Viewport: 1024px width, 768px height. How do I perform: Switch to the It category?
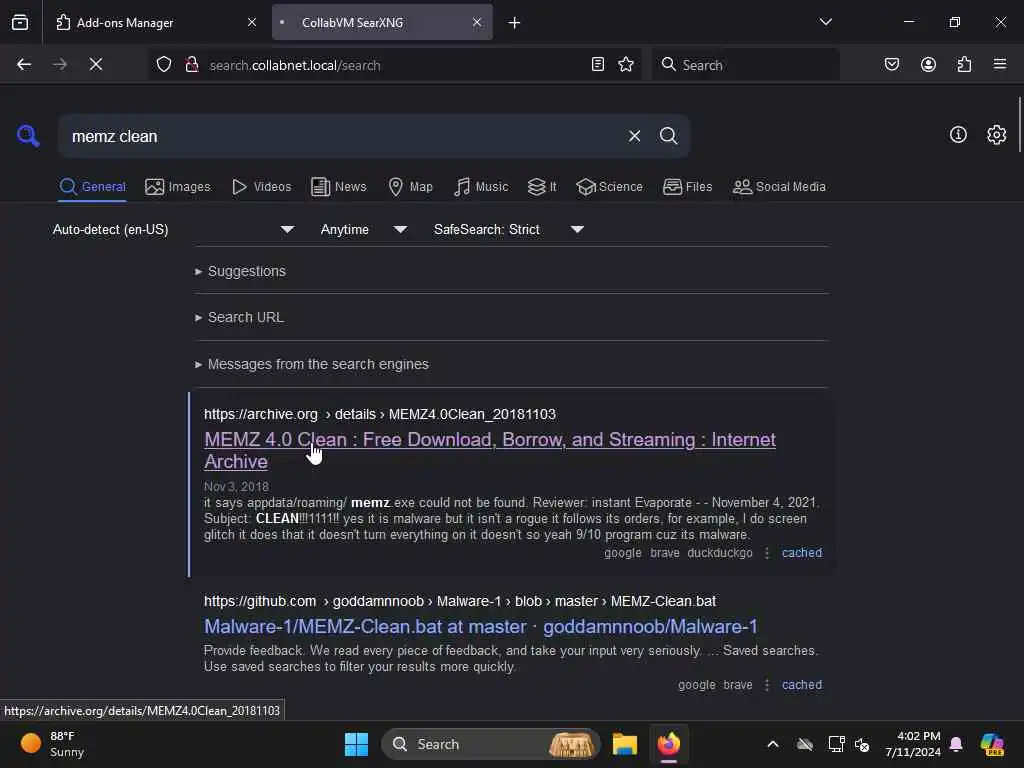click(x=542, y=187)
